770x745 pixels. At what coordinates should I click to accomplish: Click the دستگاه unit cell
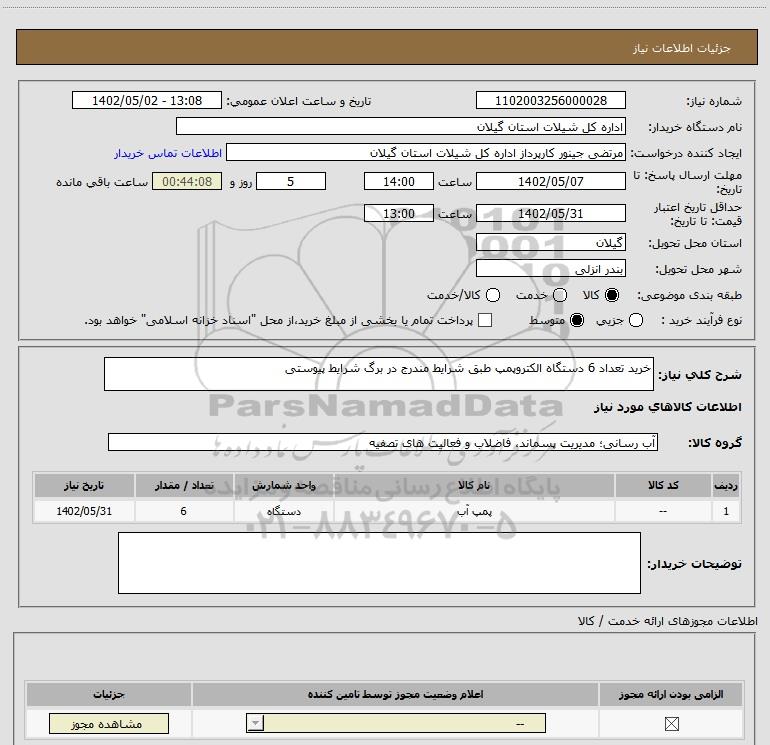coord(283,511)
